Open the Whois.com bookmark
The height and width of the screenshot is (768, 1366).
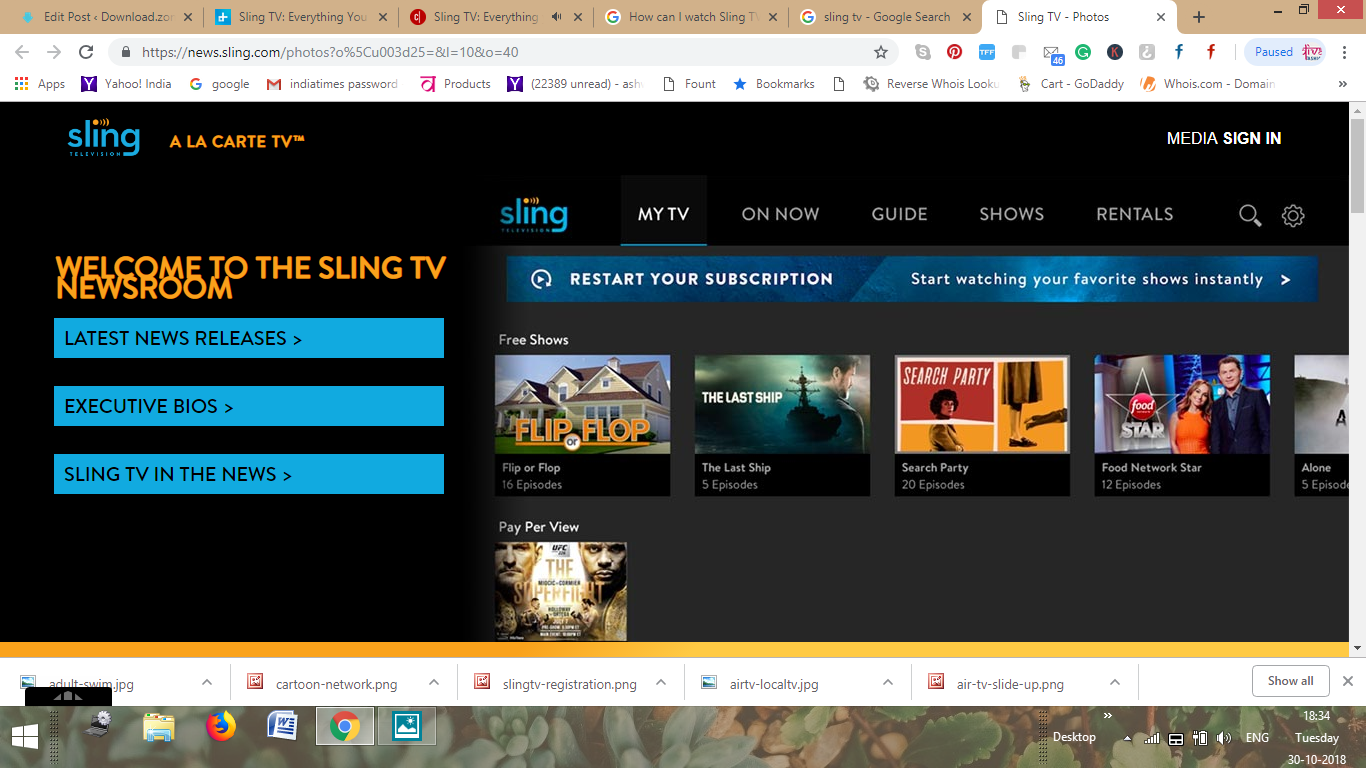(1208, 84)
